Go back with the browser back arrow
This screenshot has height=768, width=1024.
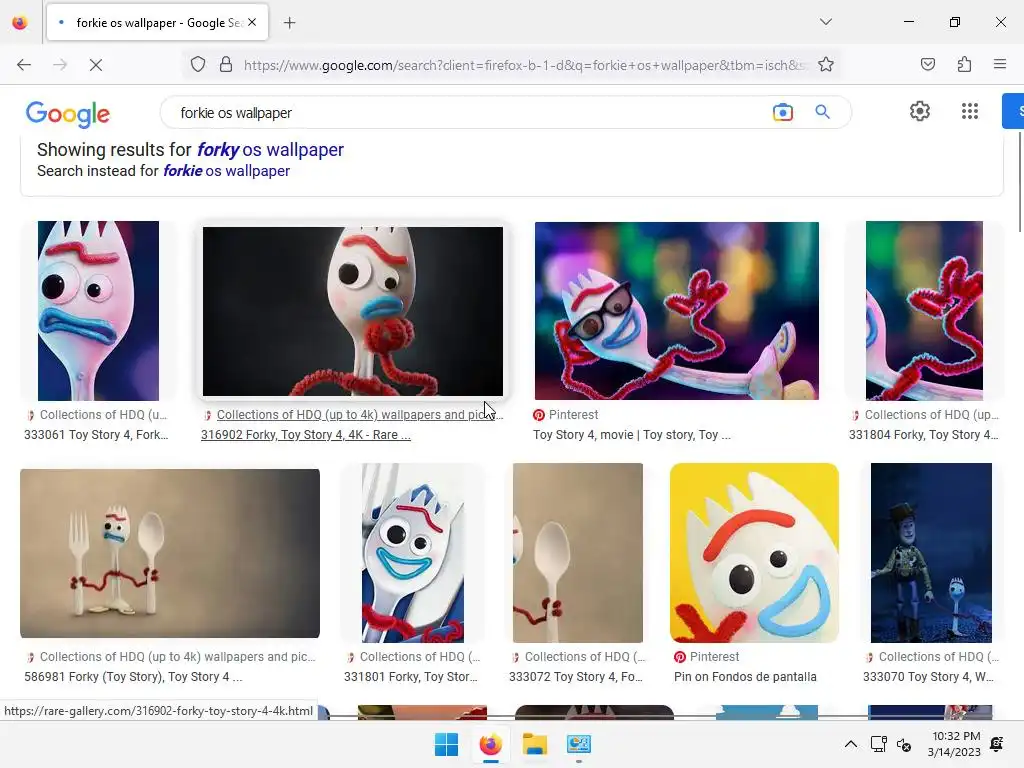[x=24, y=65]
